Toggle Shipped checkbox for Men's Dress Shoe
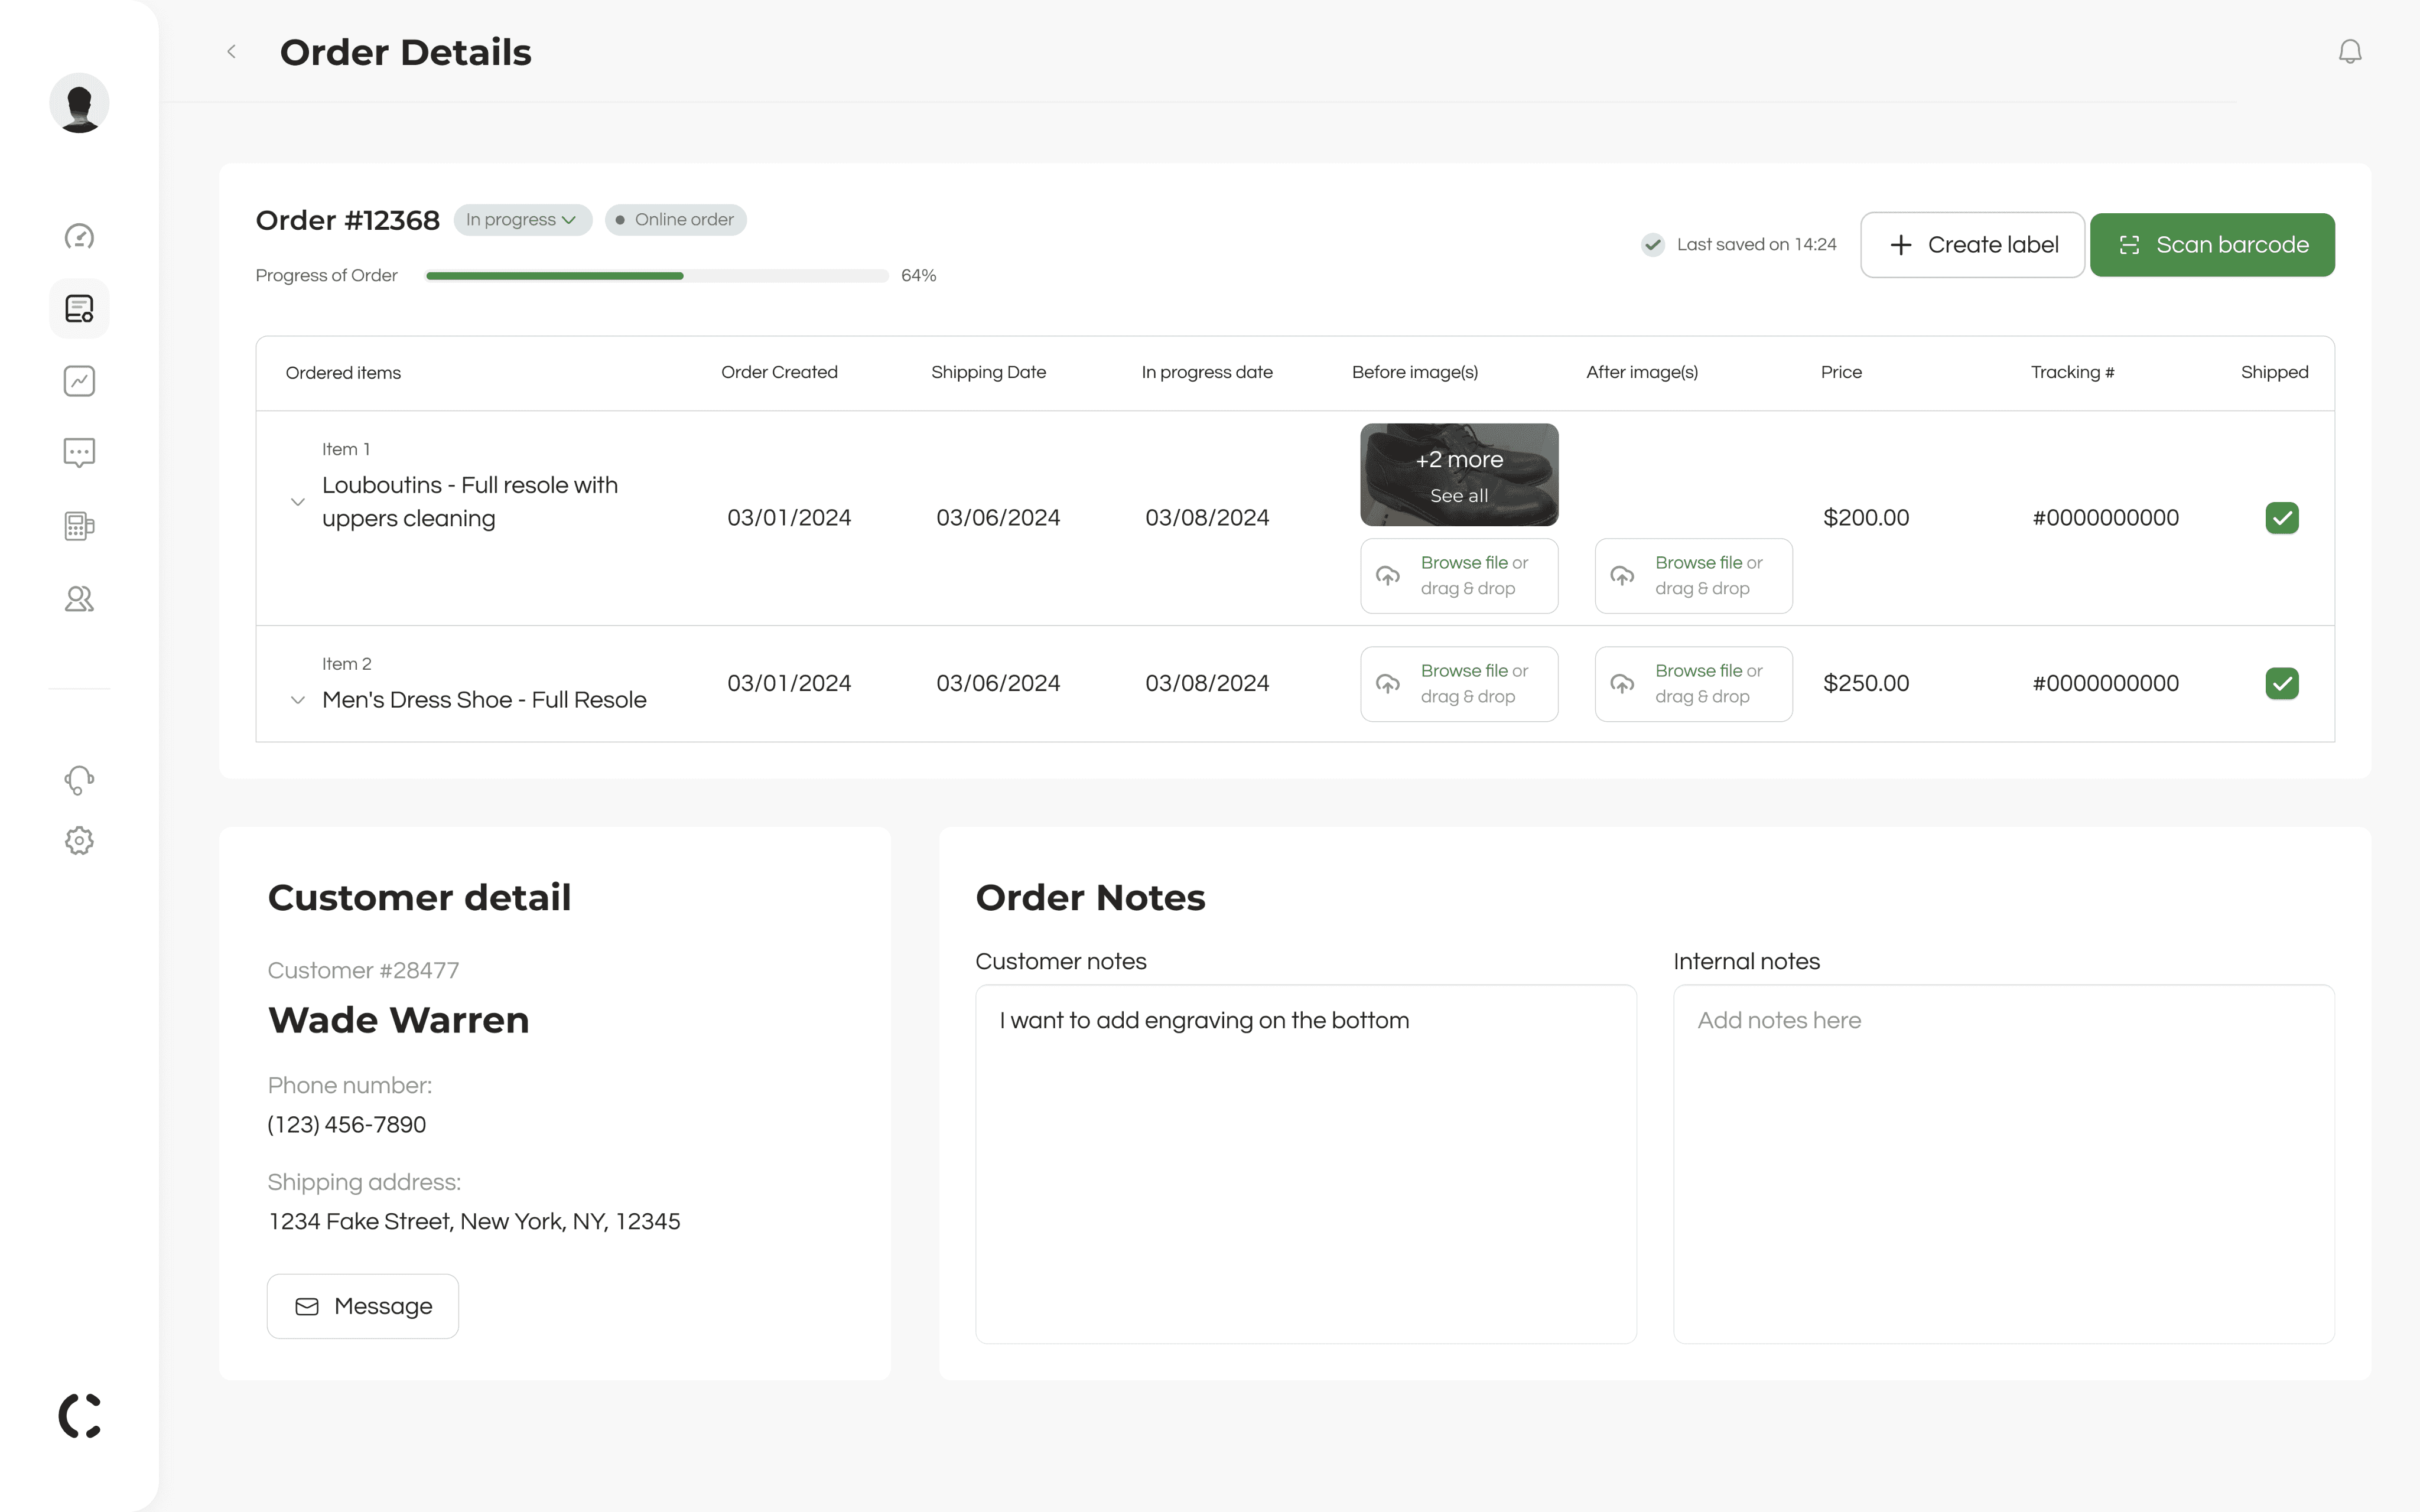Viewport: 2420px width, 1512px height. pyautogui.click(x=2282, y=684)
